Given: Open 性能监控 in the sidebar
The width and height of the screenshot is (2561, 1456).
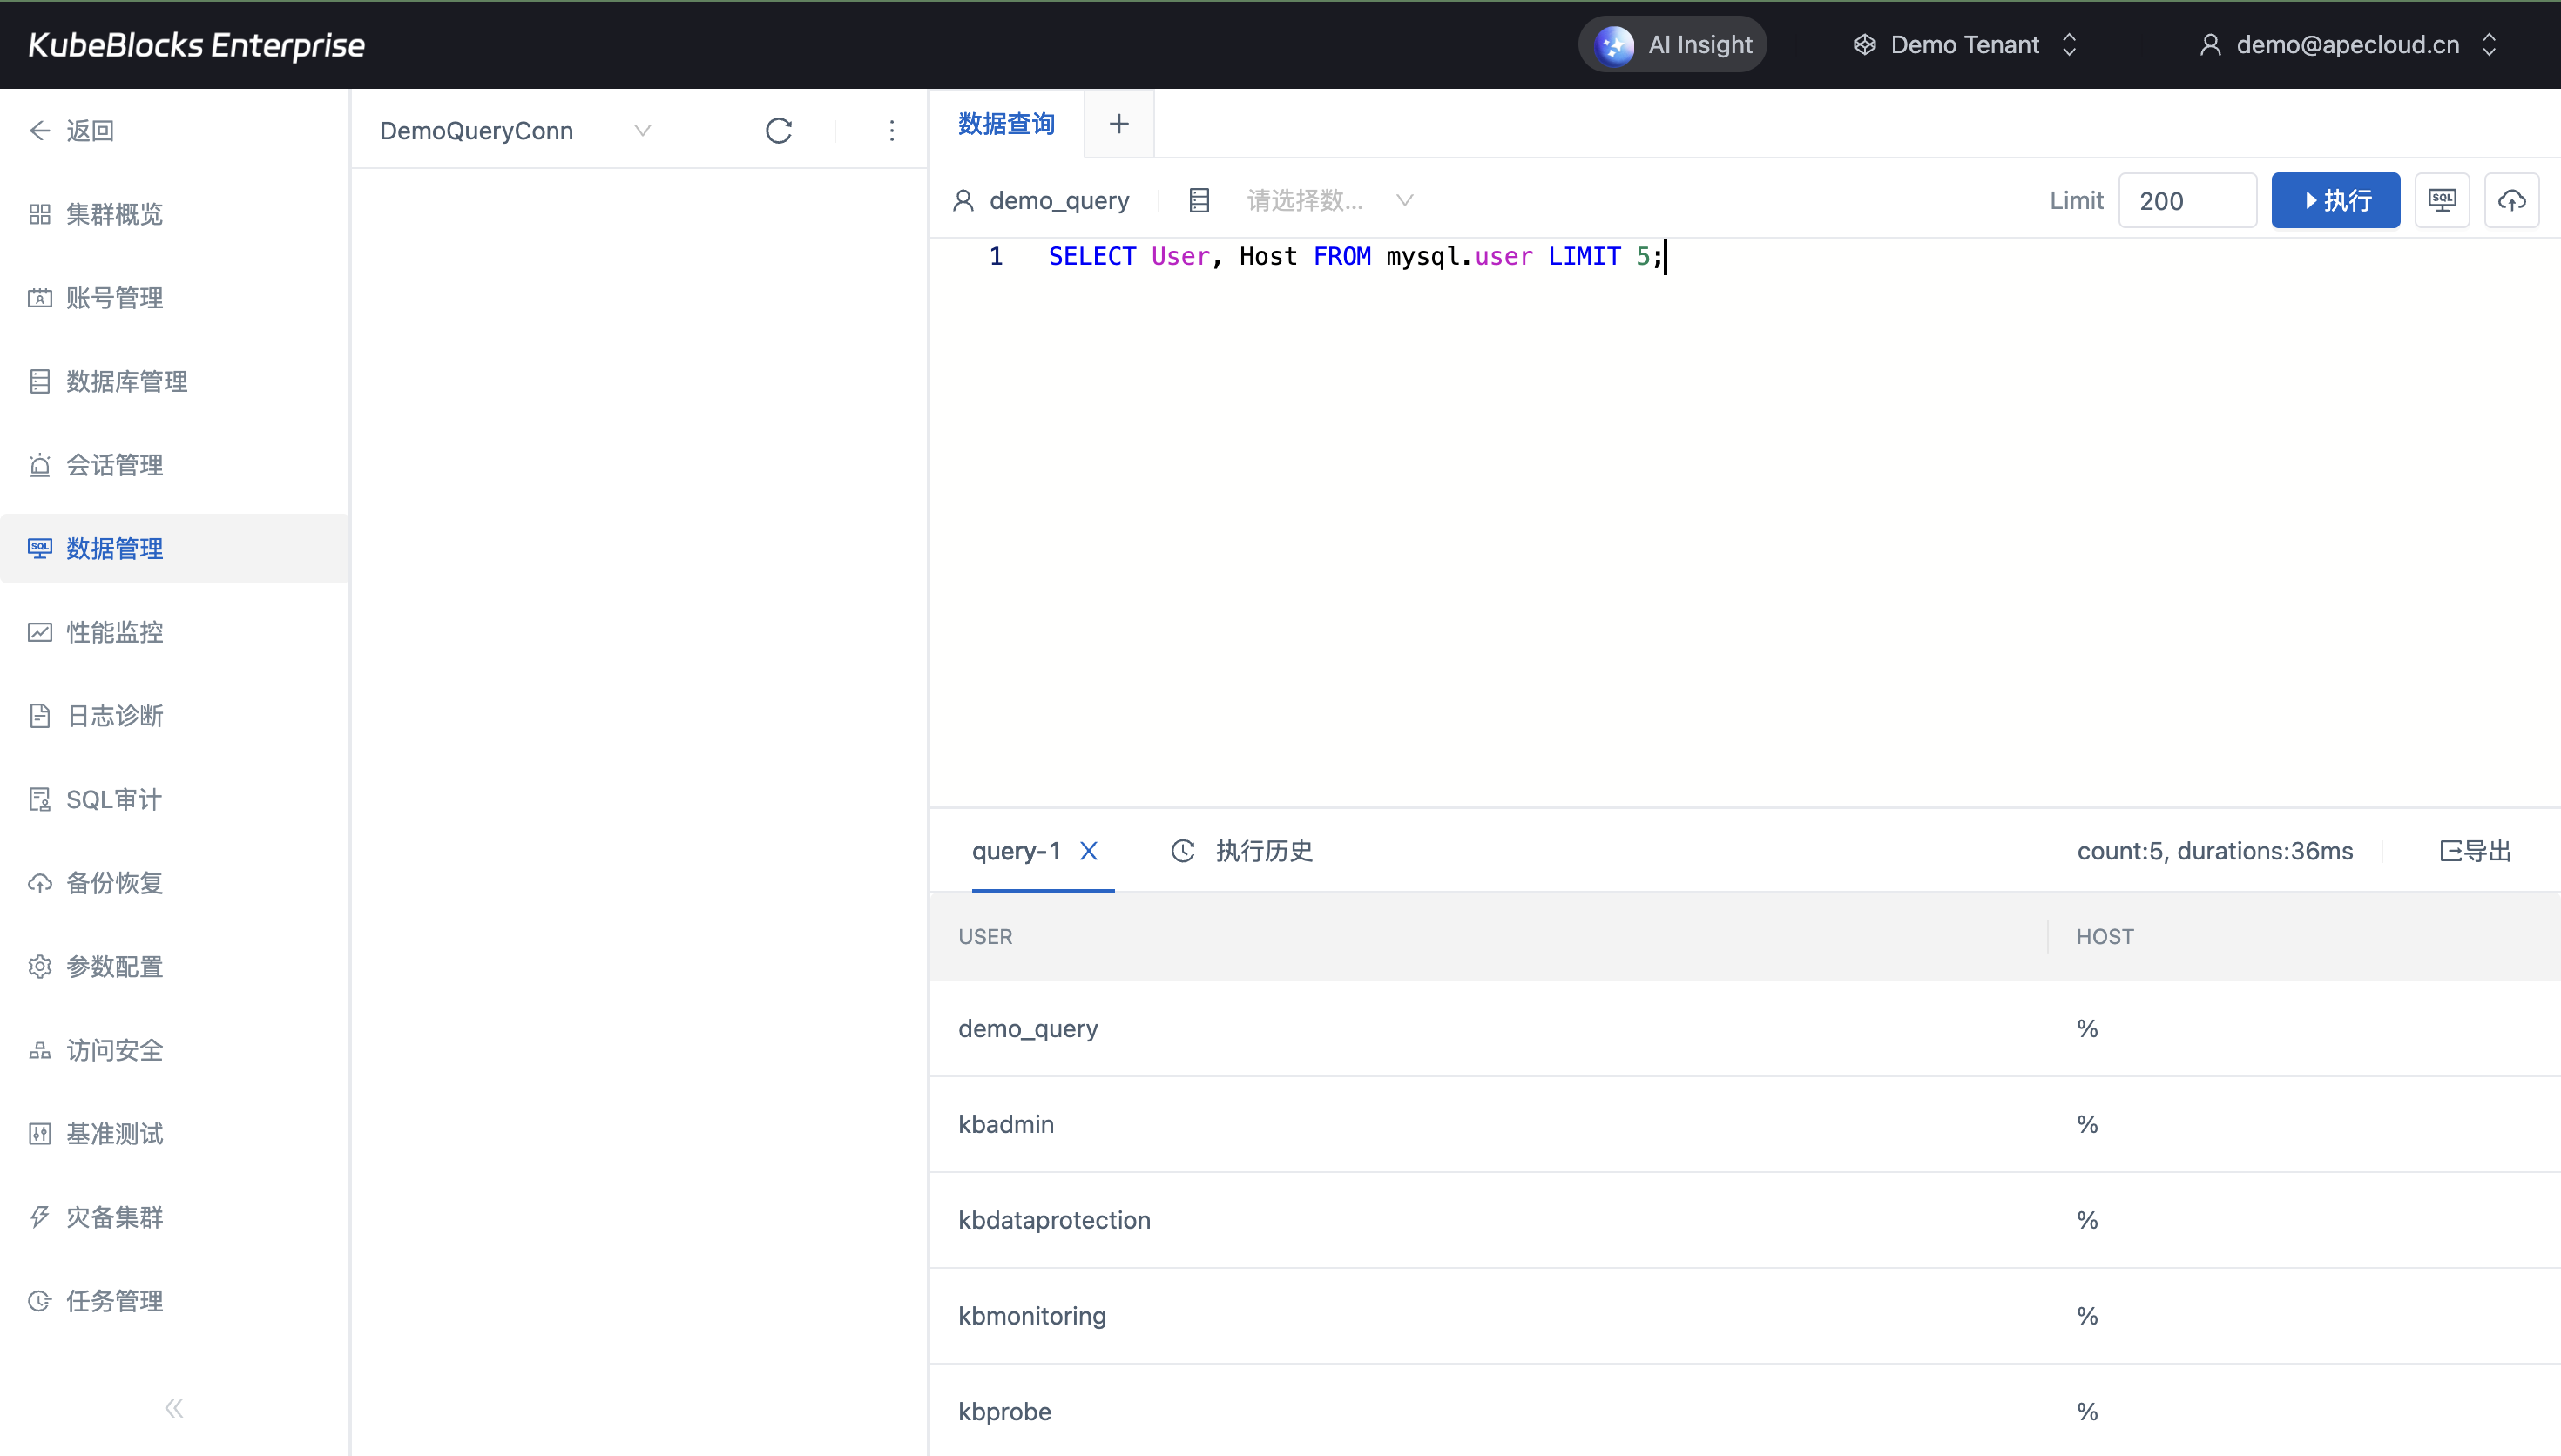Looking at the screenshot, I should tap(114, 632).
